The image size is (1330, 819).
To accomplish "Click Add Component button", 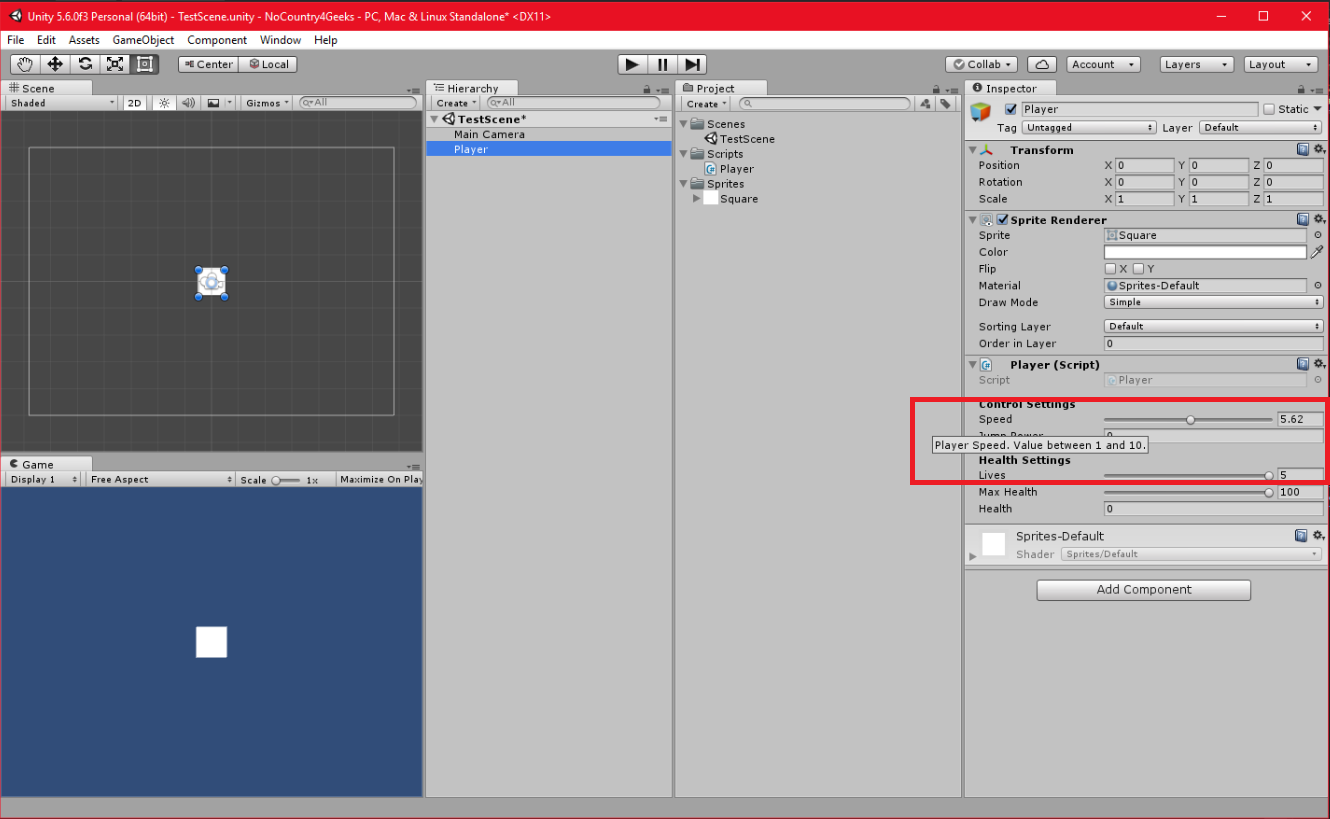I will (x=1143, y=590).
